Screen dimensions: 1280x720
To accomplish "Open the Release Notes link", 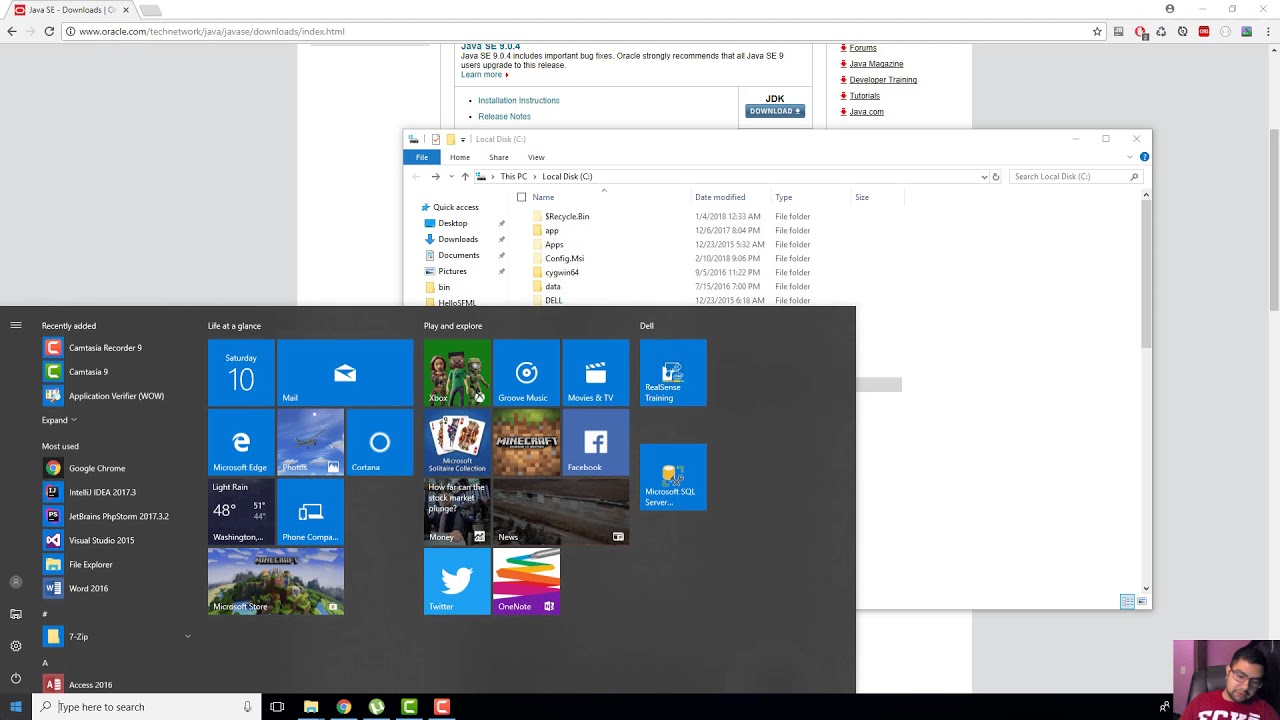I will (504, 116).
